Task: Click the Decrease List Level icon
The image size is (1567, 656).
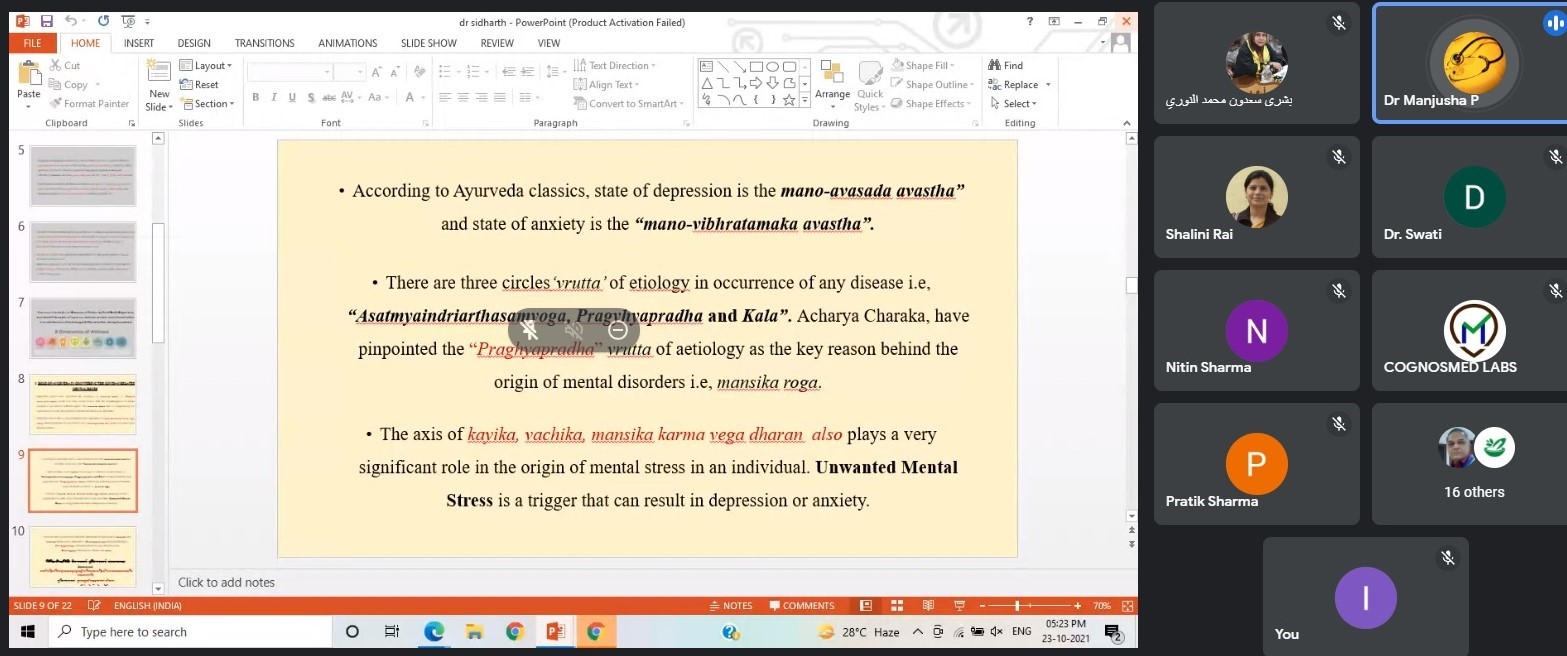Action: tap(509, 72)
